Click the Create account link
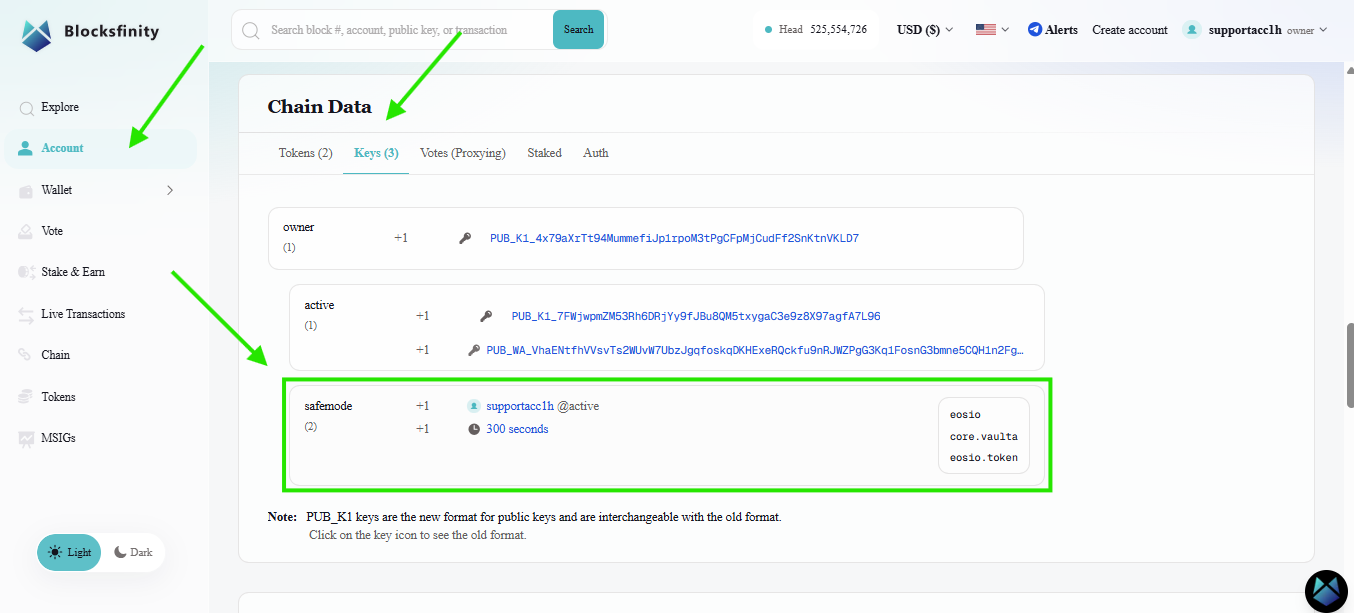This screenshot has width=1354, height=613. [1130, 30]
